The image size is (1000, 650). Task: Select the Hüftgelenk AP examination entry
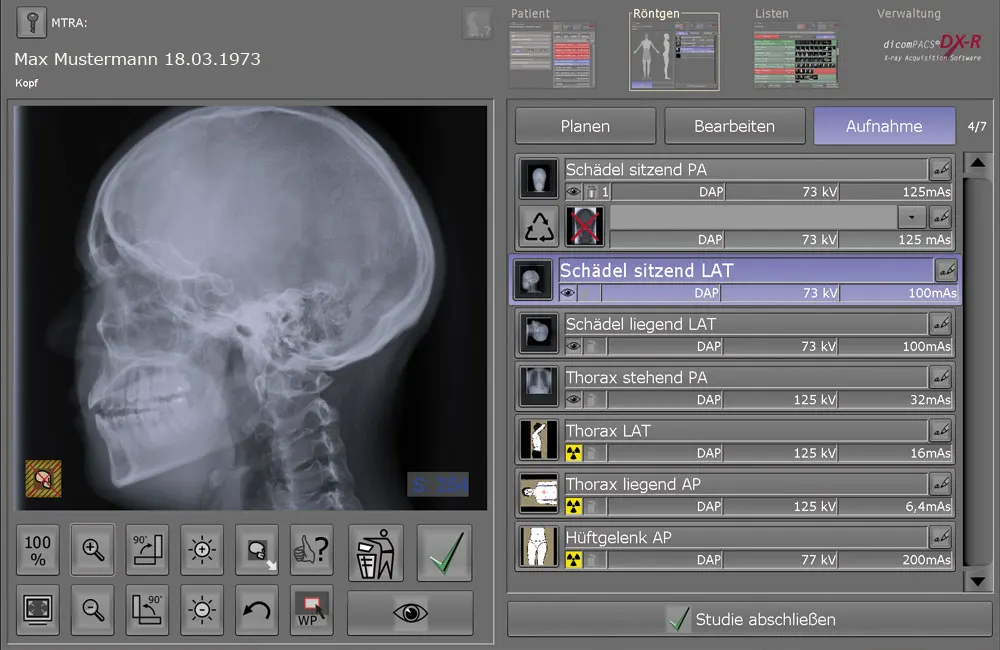pos(745,538)
